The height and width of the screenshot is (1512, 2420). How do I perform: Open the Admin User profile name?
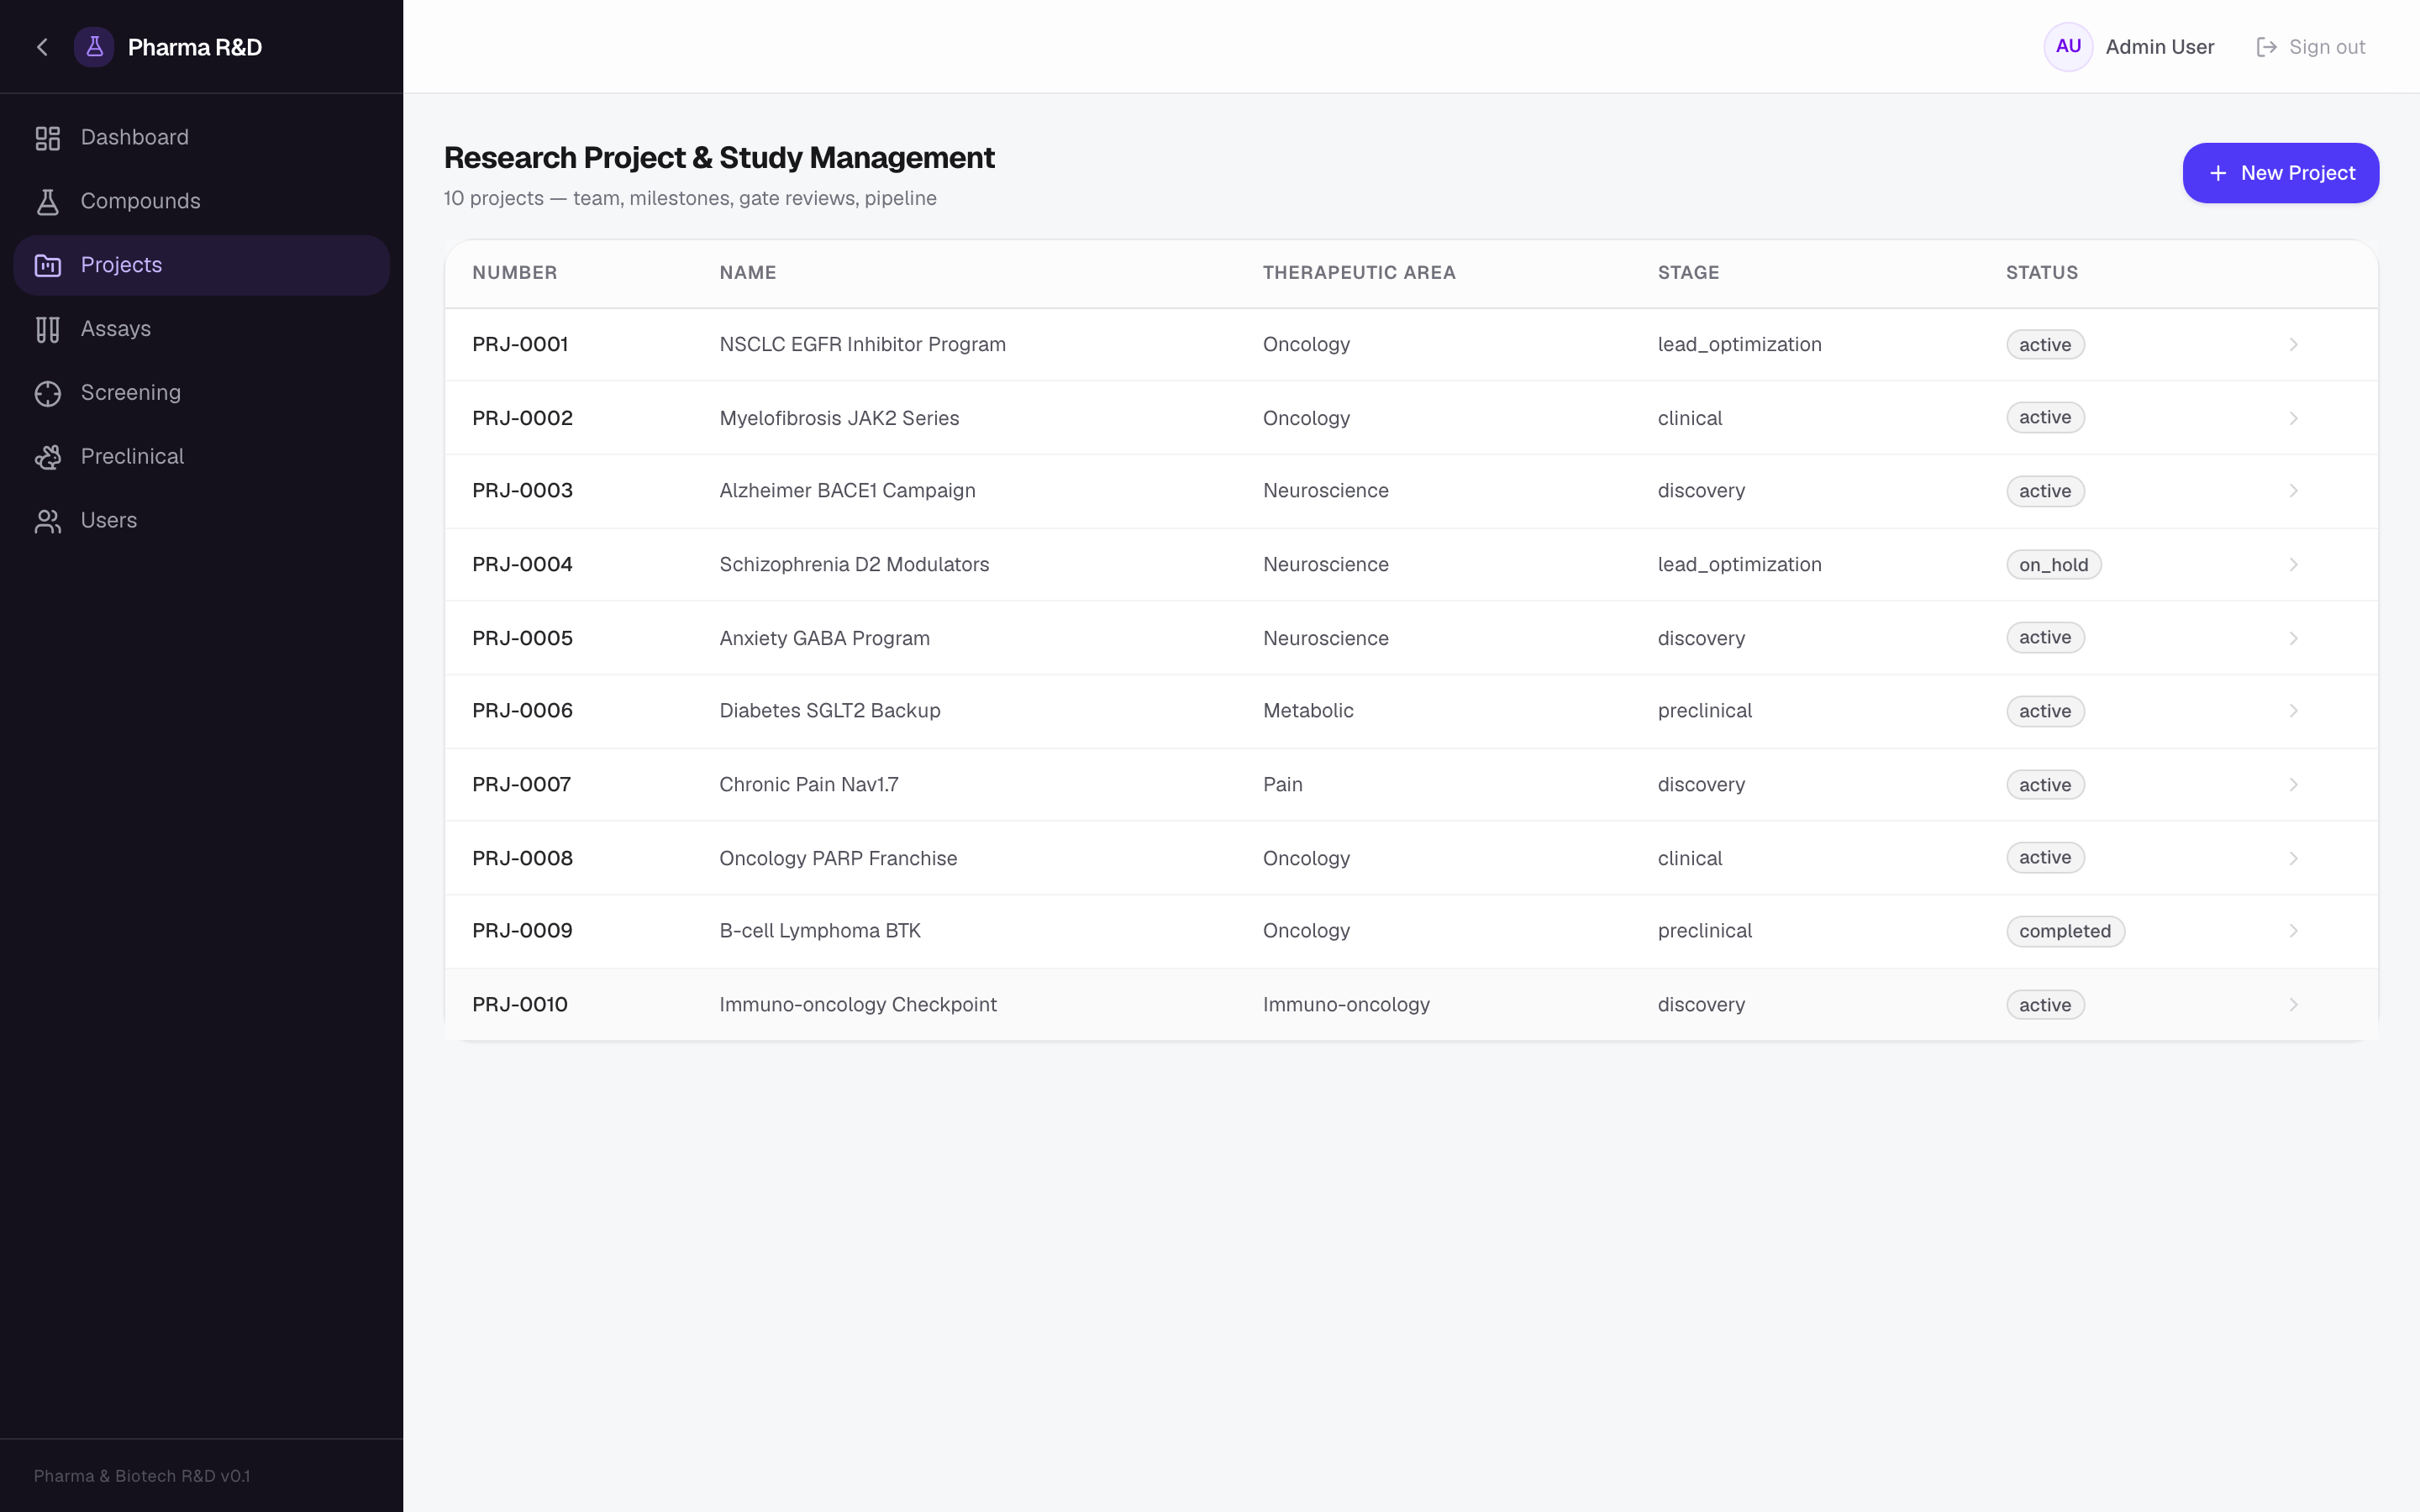pos(2159,47)
